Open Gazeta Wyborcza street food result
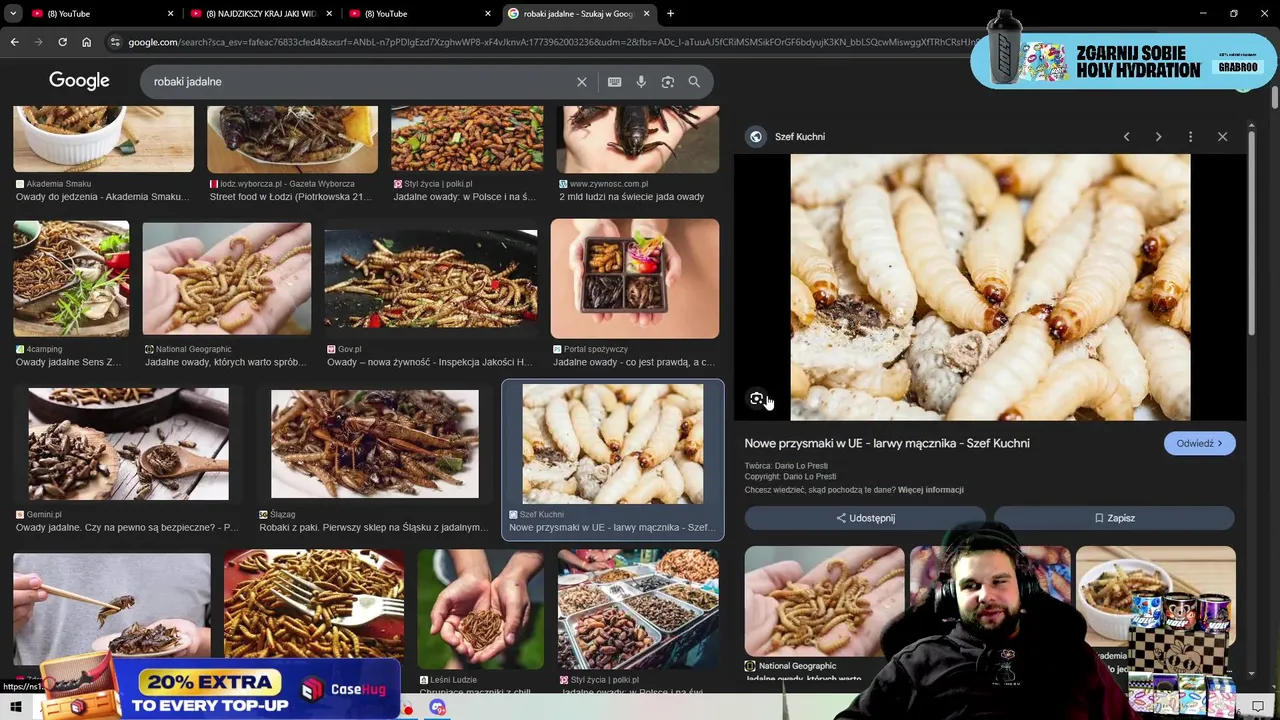The width and height of the screenshot is (1280, 720). click(292, 140)
